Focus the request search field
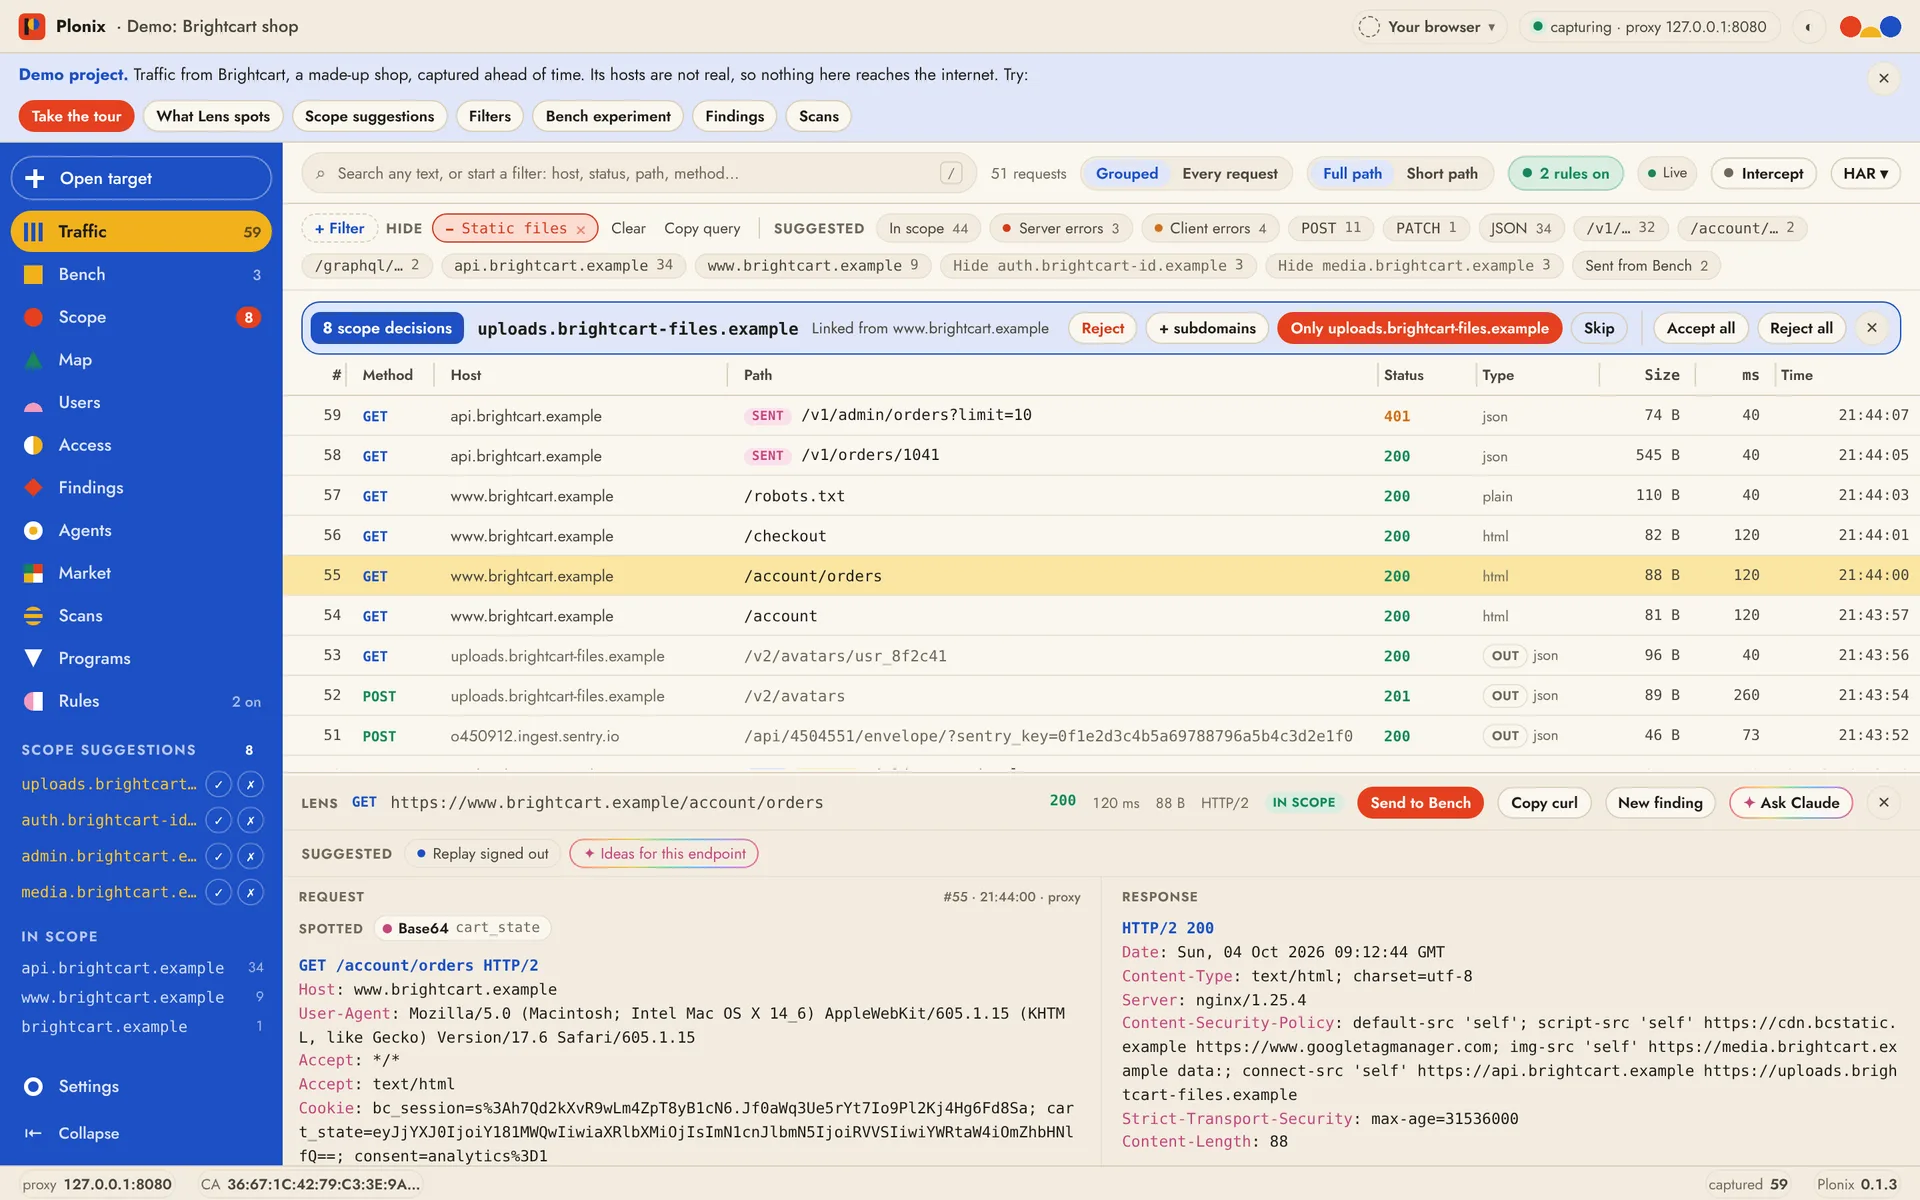This screenshot has height=1200, width=1920. click(639, 173)
